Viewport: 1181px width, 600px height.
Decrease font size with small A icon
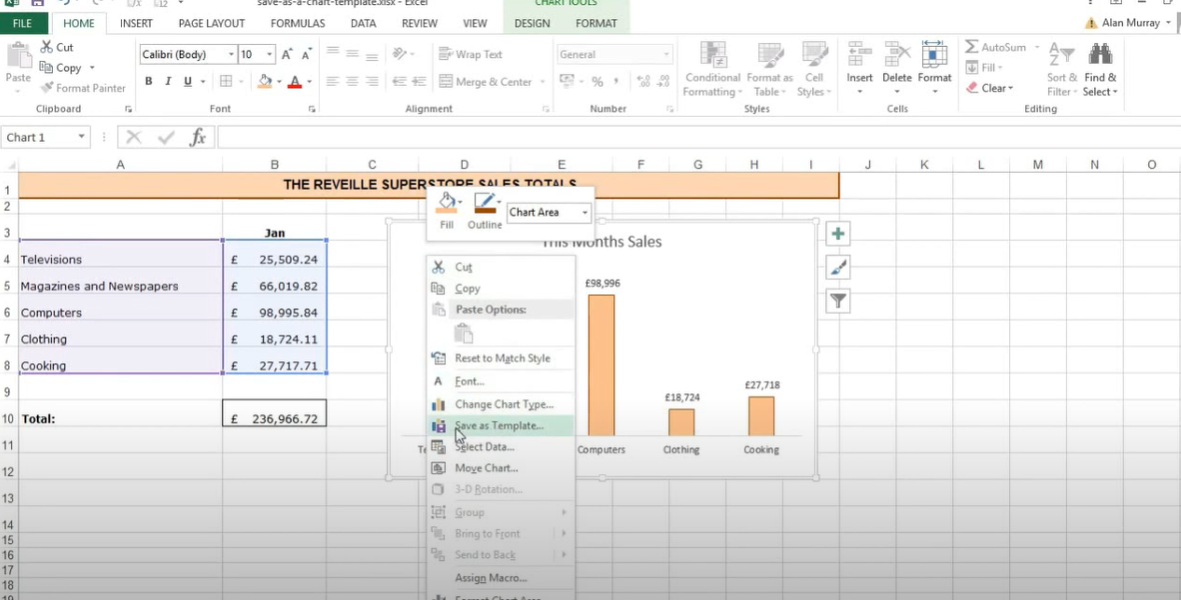coord(307,54)
